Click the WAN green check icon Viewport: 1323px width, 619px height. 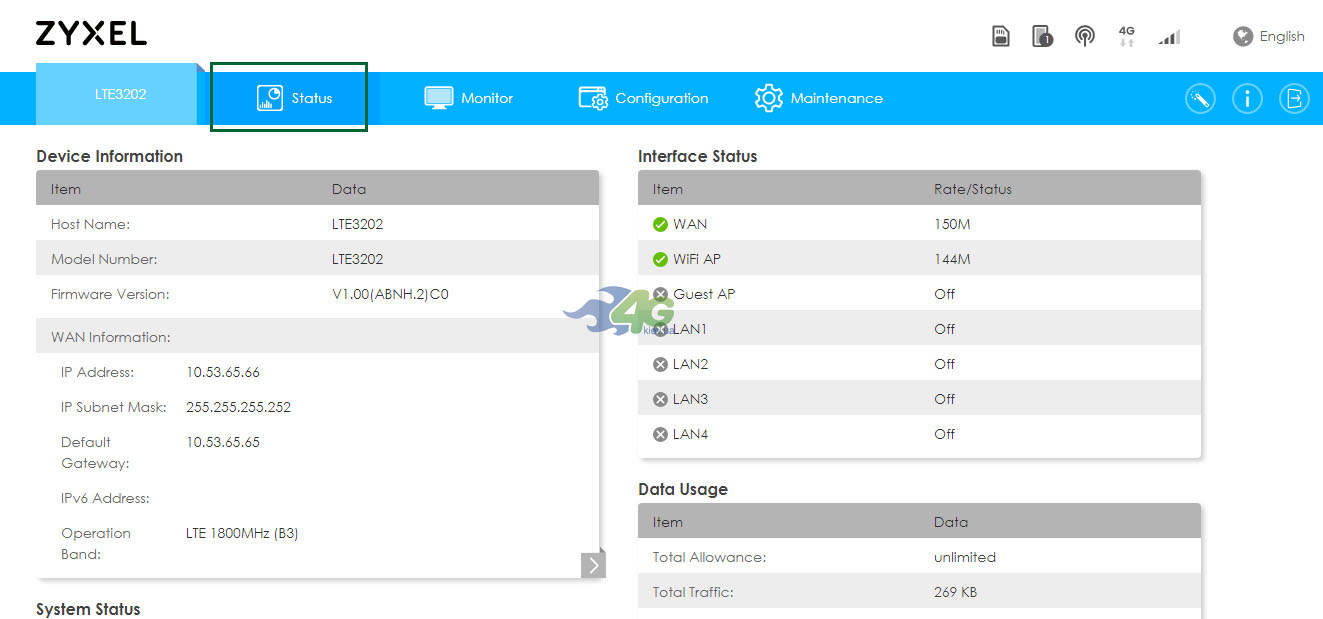[660, 225]
